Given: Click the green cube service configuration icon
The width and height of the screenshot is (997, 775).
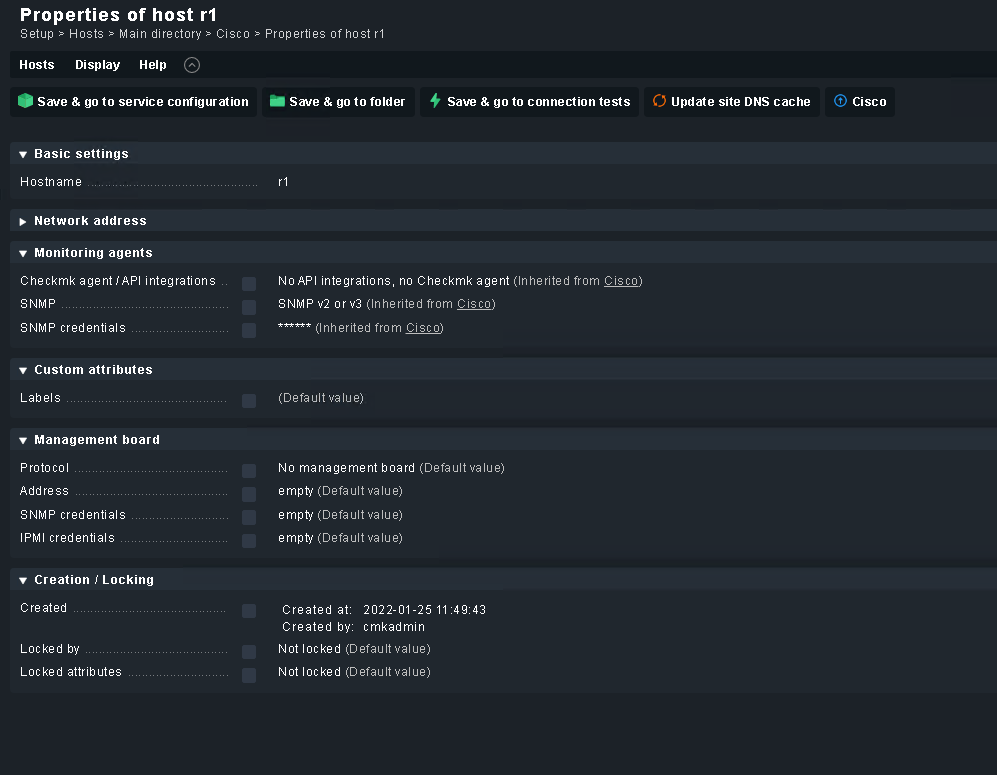Looking at the screenshot, I should click(x=26, y=101).
